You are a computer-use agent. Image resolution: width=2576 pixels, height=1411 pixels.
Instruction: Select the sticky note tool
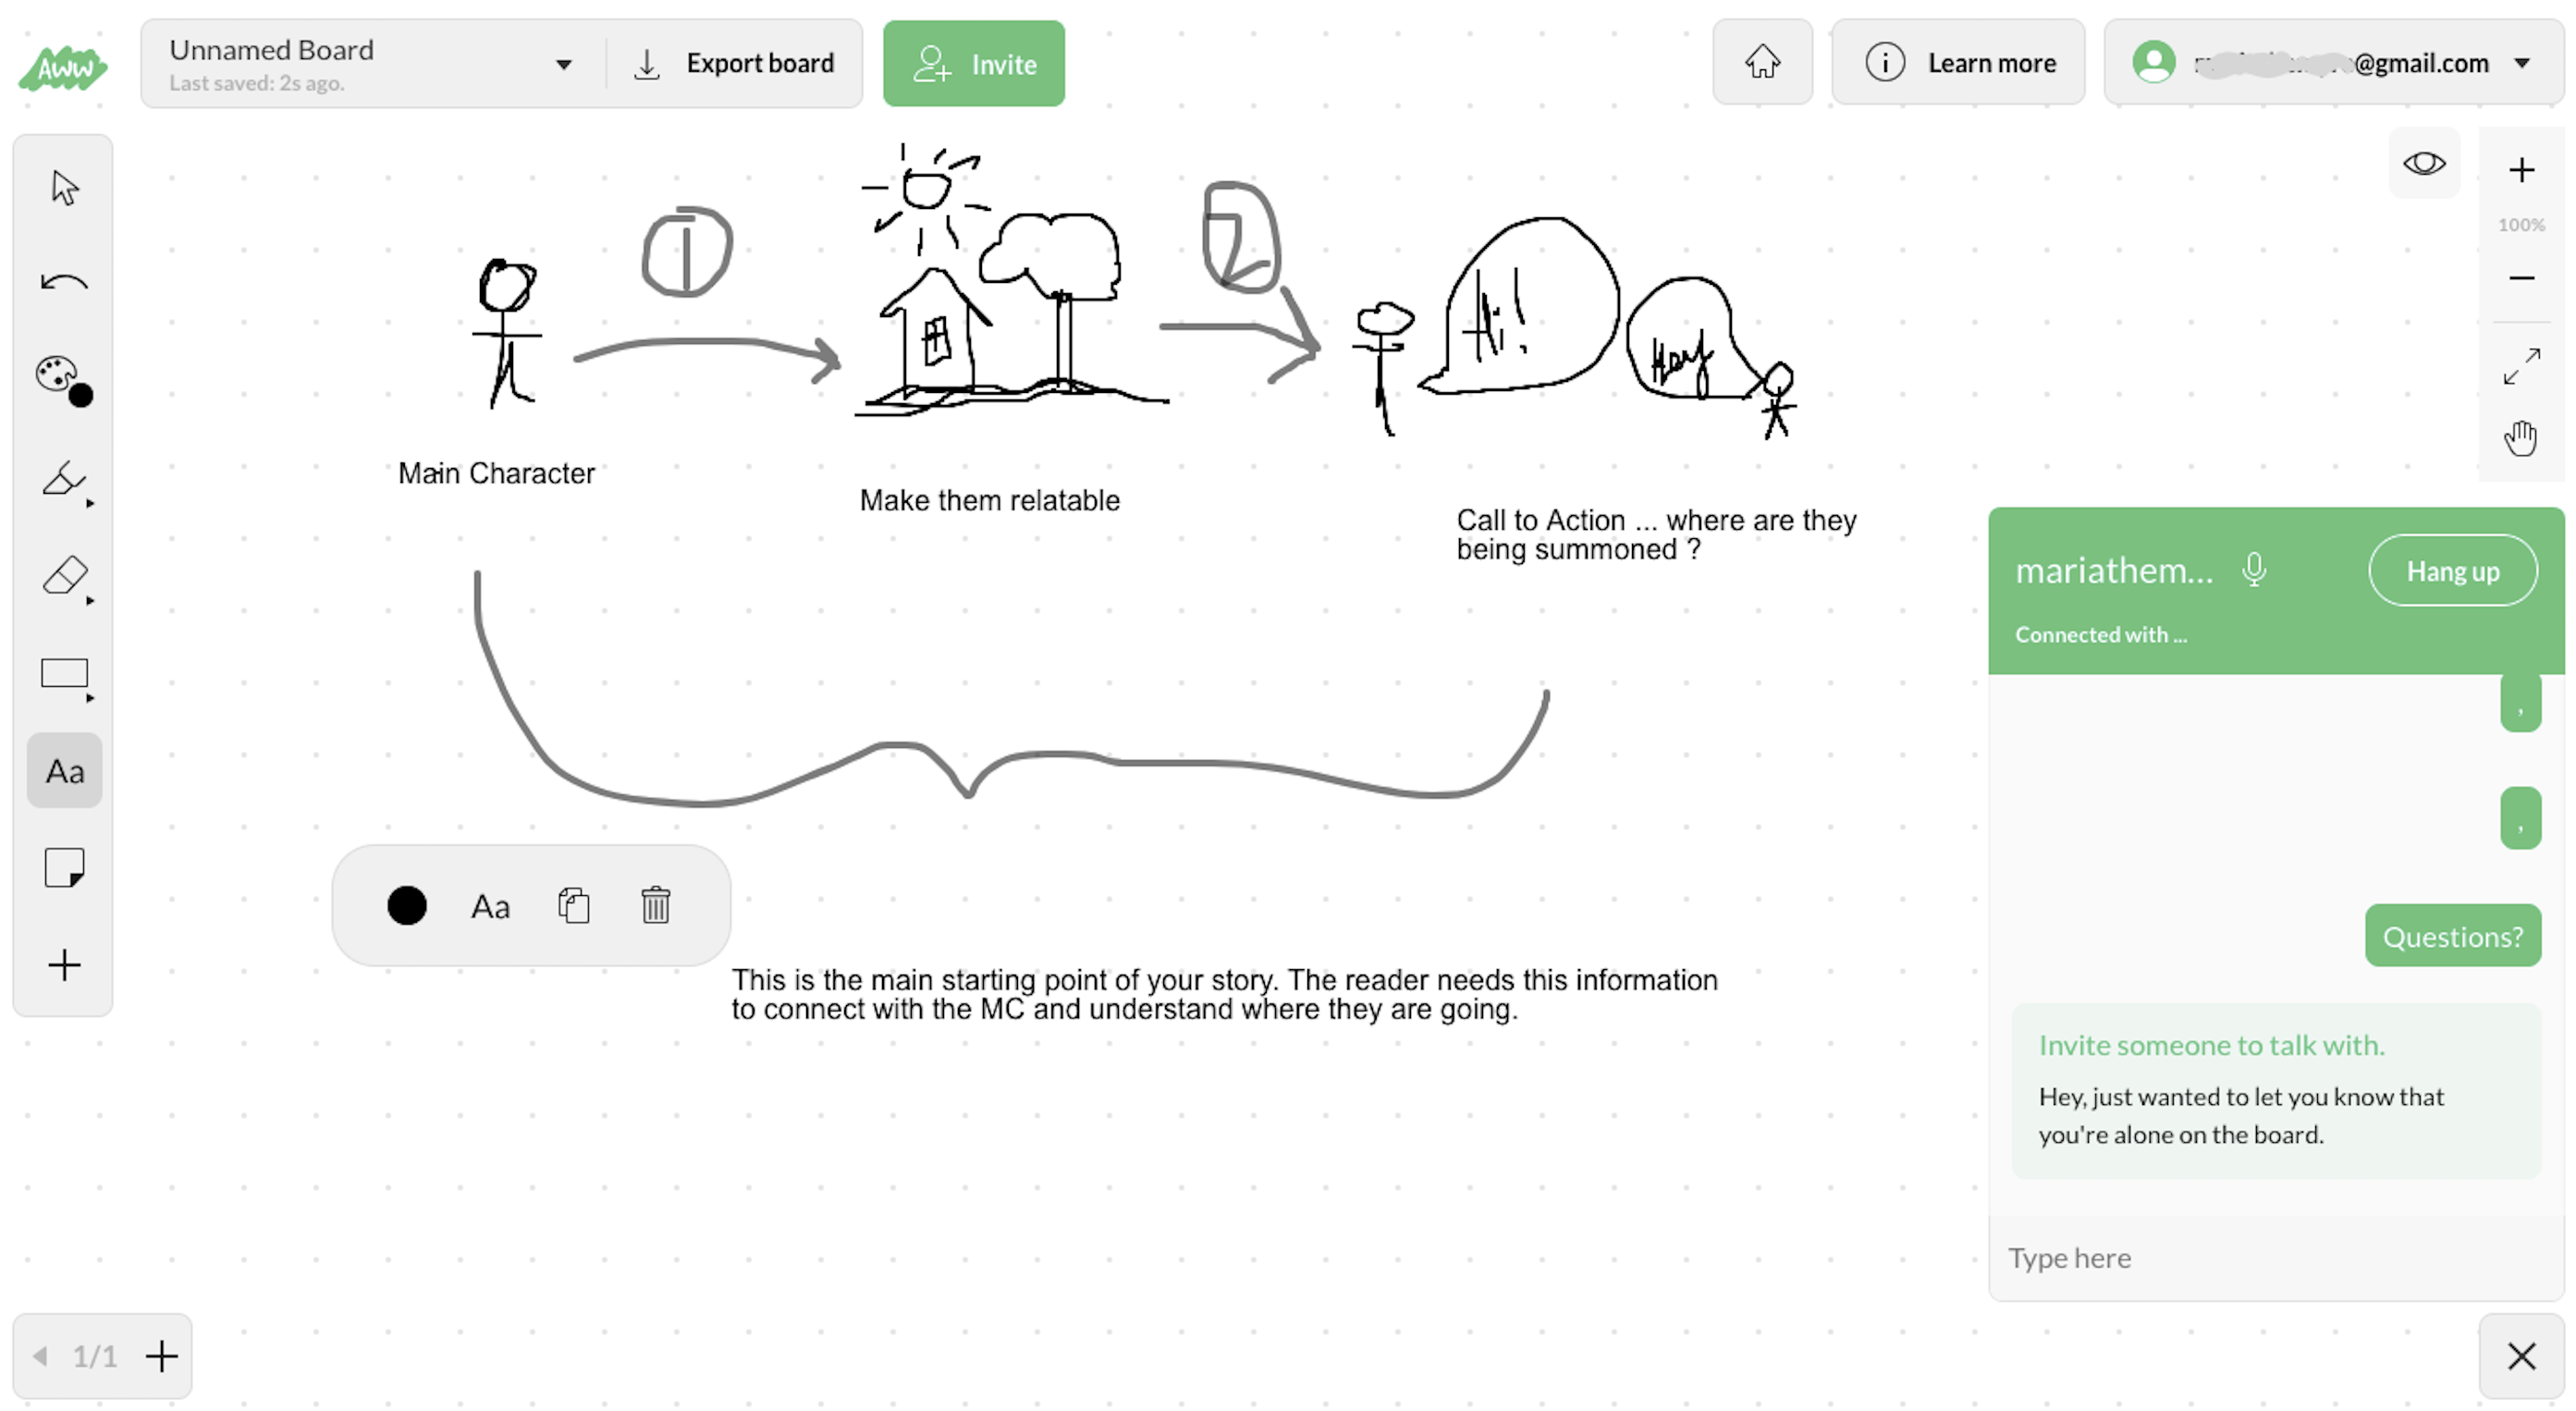(65, 869)
